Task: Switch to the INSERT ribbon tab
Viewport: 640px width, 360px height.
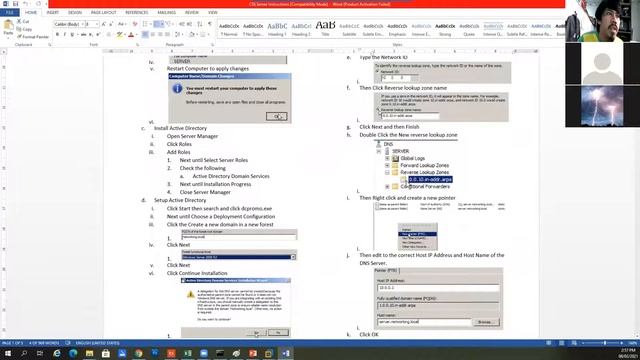Action: coord(53,13)
